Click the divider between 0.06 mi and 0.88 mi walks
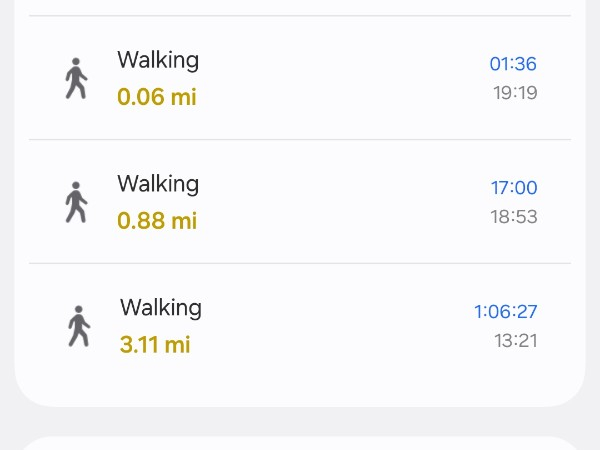The width and height of the screenshot is (600, 450). [x=300, y=140]
